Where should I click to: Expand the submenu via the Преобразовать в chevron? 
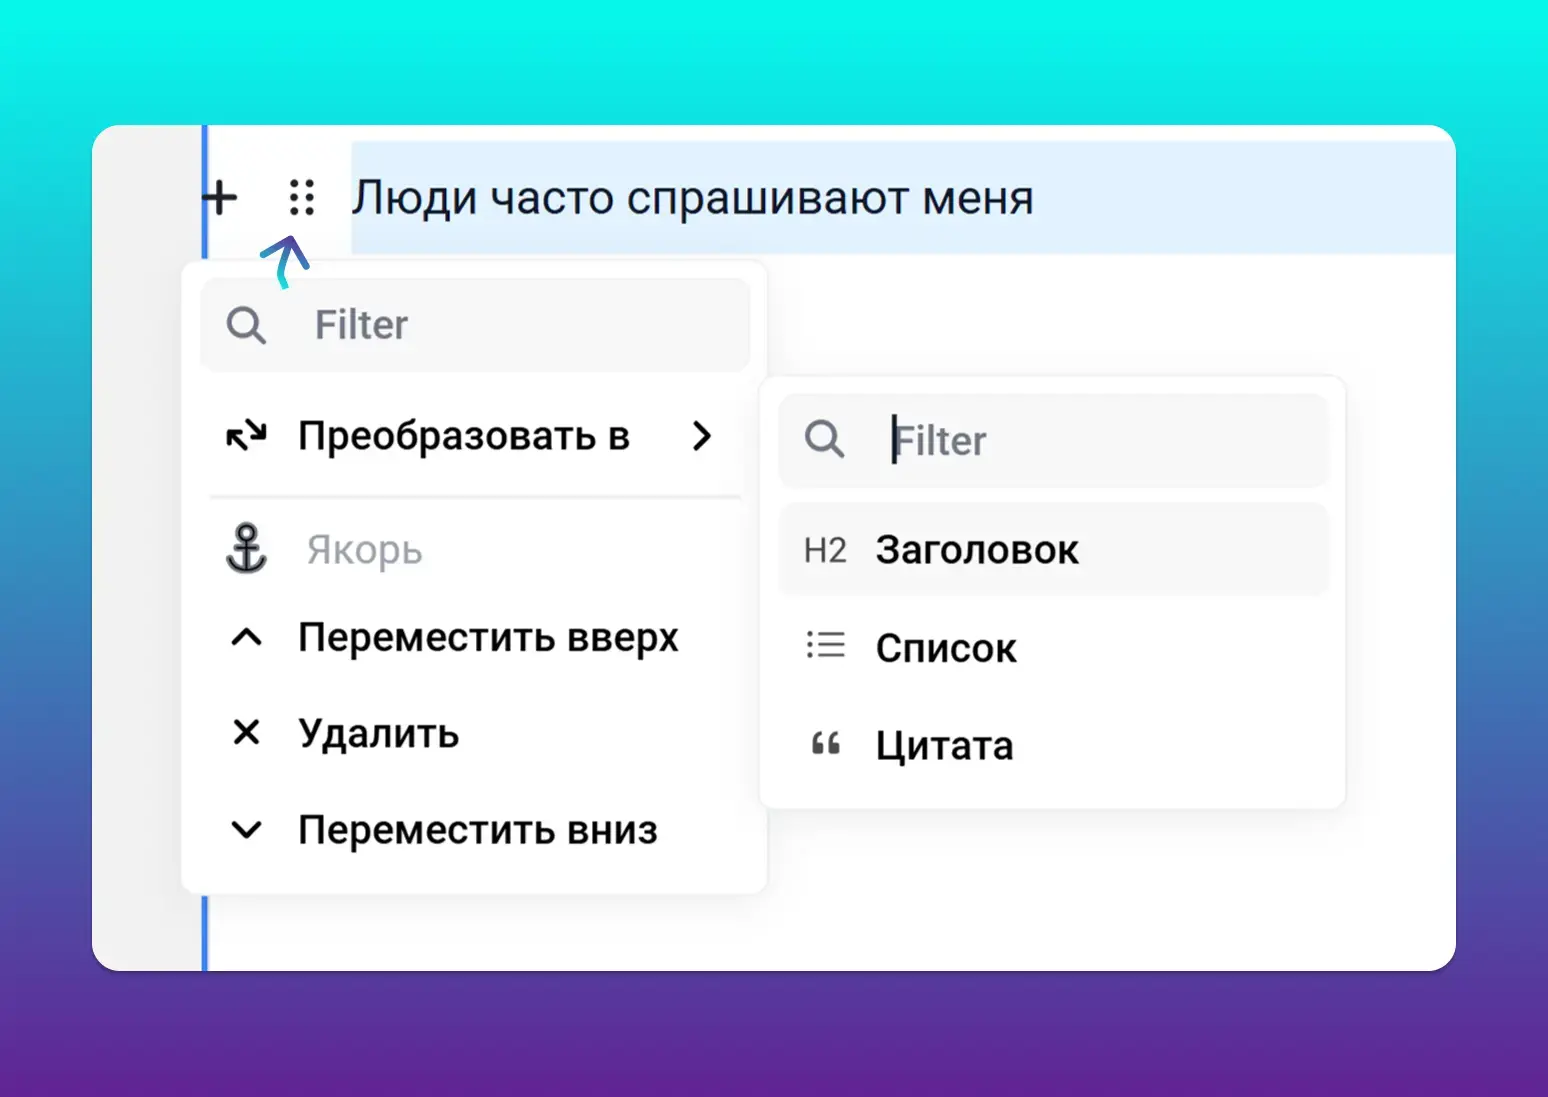702,436
